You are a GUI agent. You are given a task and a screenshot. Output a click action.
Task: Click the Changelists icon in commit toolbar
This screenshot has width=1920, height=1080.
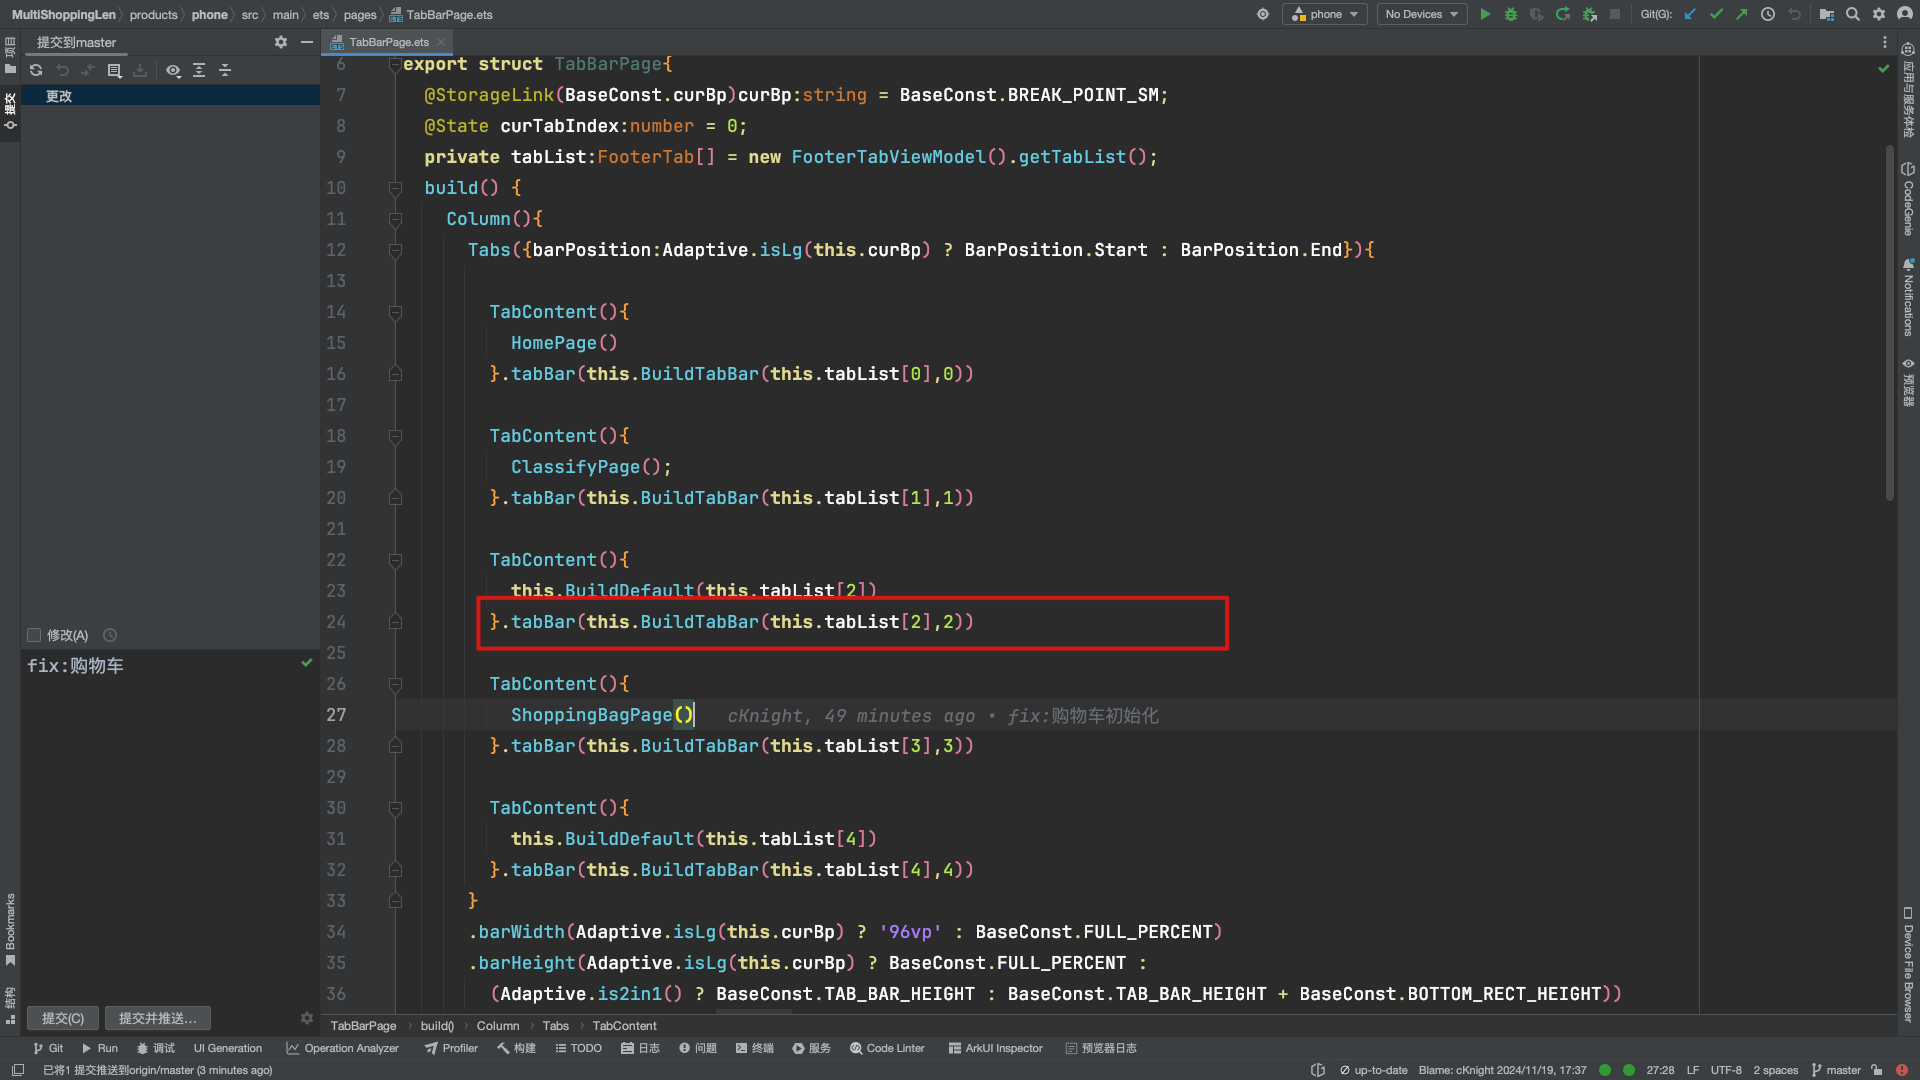[x=114, y=70]
